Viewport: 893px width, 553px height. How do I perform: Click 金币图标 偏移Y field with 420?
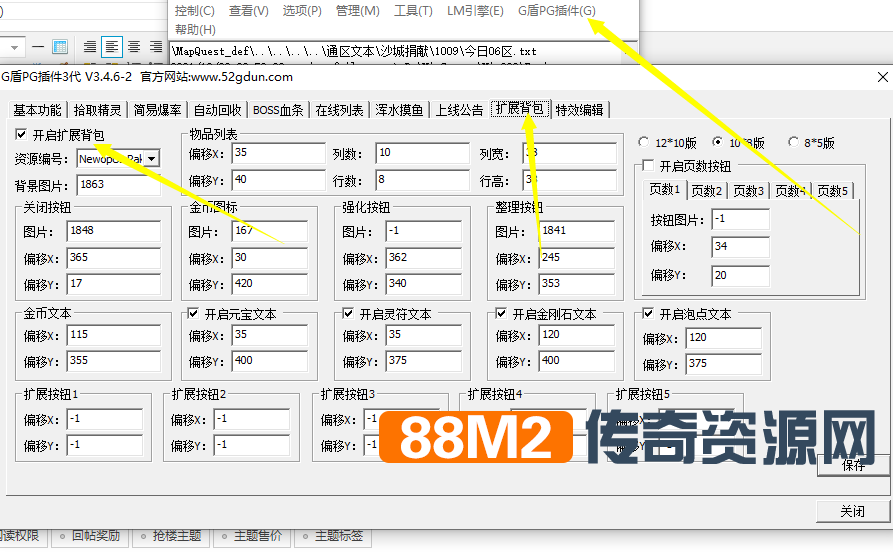(269, 284)
